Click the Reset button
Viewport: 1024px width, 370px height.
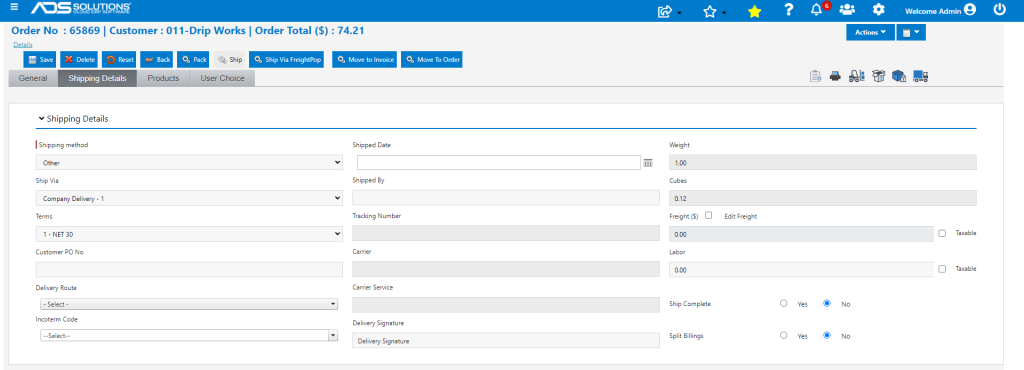(120, 59)
